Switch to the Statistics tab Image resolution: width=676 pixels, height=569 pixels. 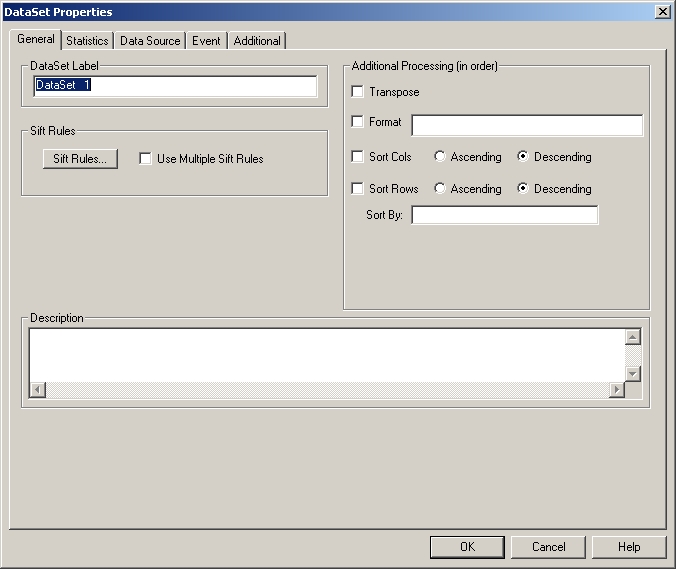point(87,41)
